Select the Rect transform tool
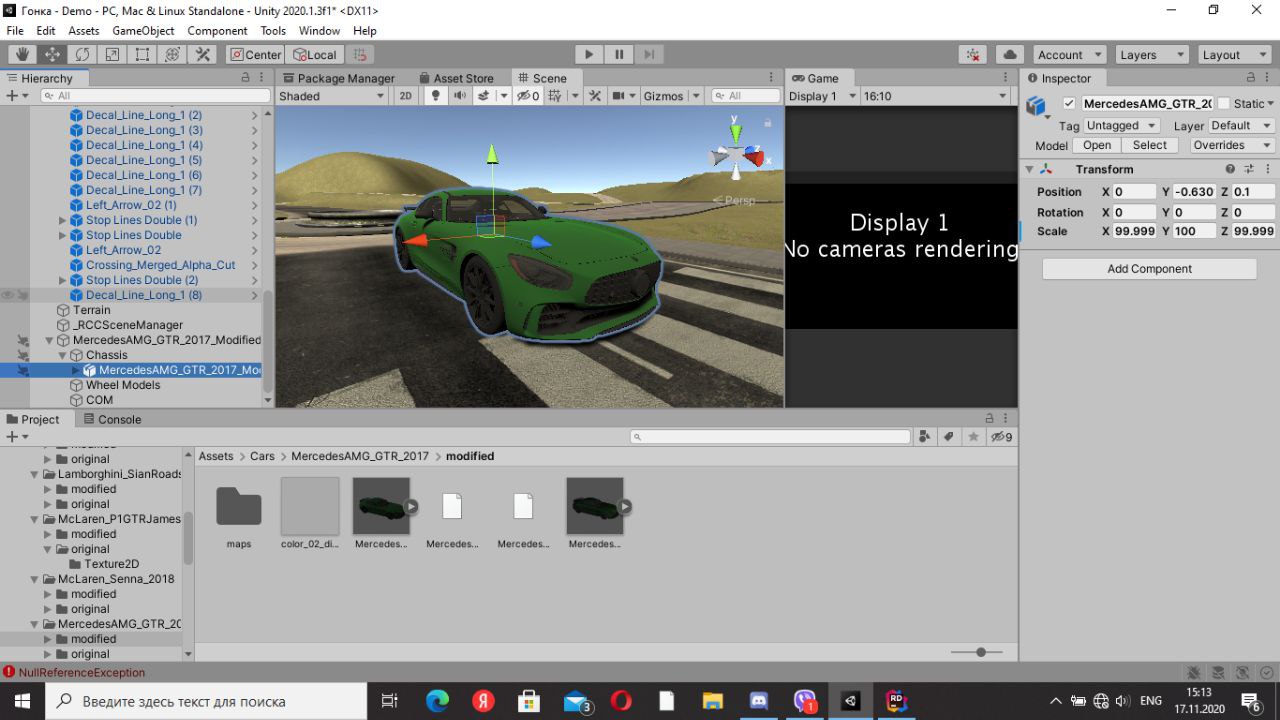This screenshot has width=1280, height=720. pos(142,55)
